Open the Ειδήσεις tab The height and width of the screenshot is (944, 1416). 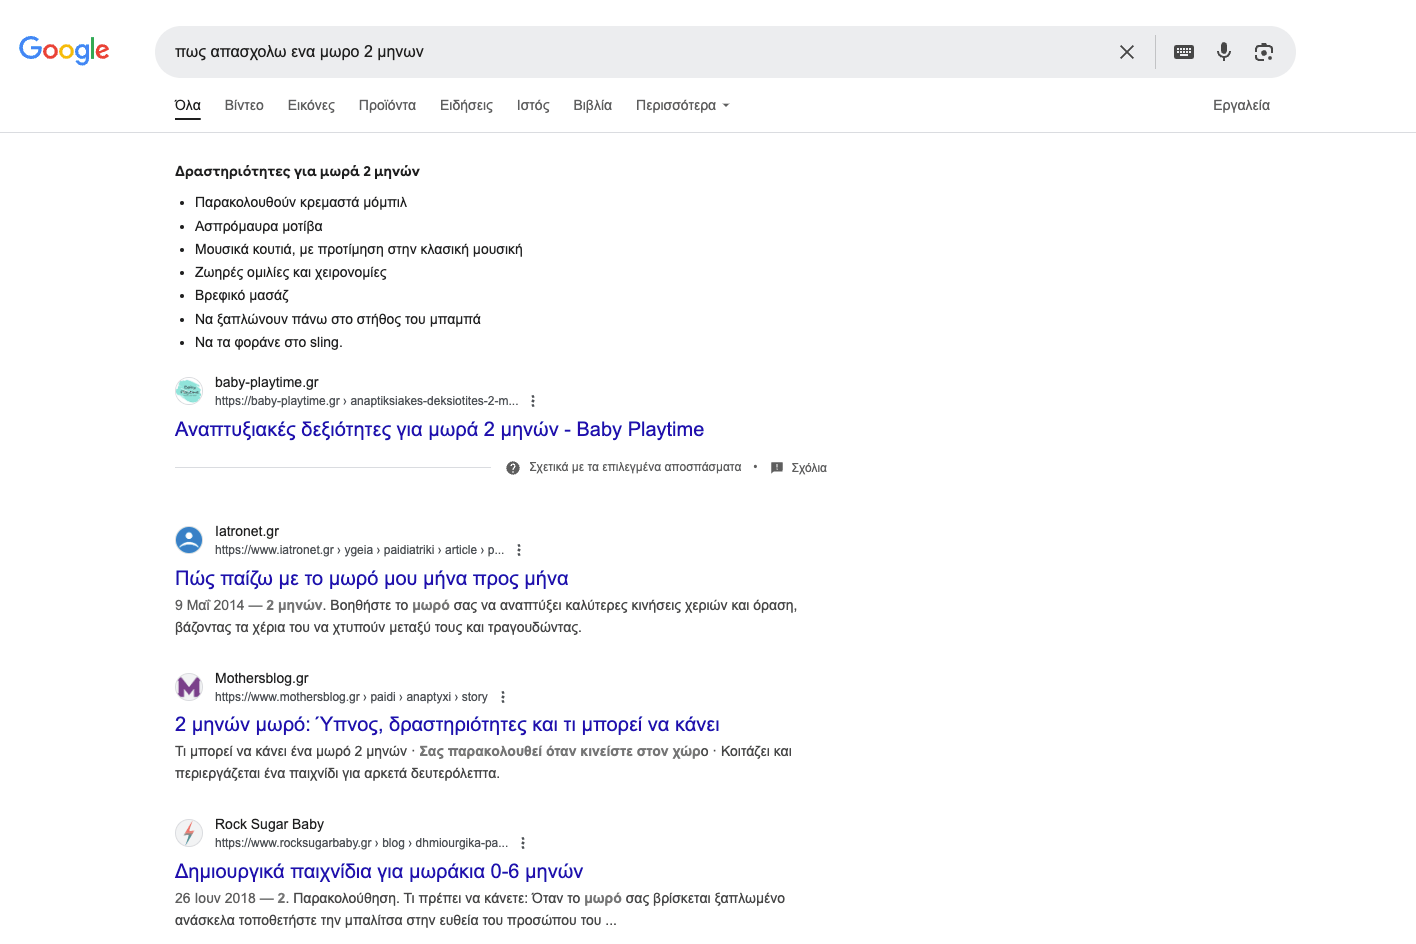[466, 105]
